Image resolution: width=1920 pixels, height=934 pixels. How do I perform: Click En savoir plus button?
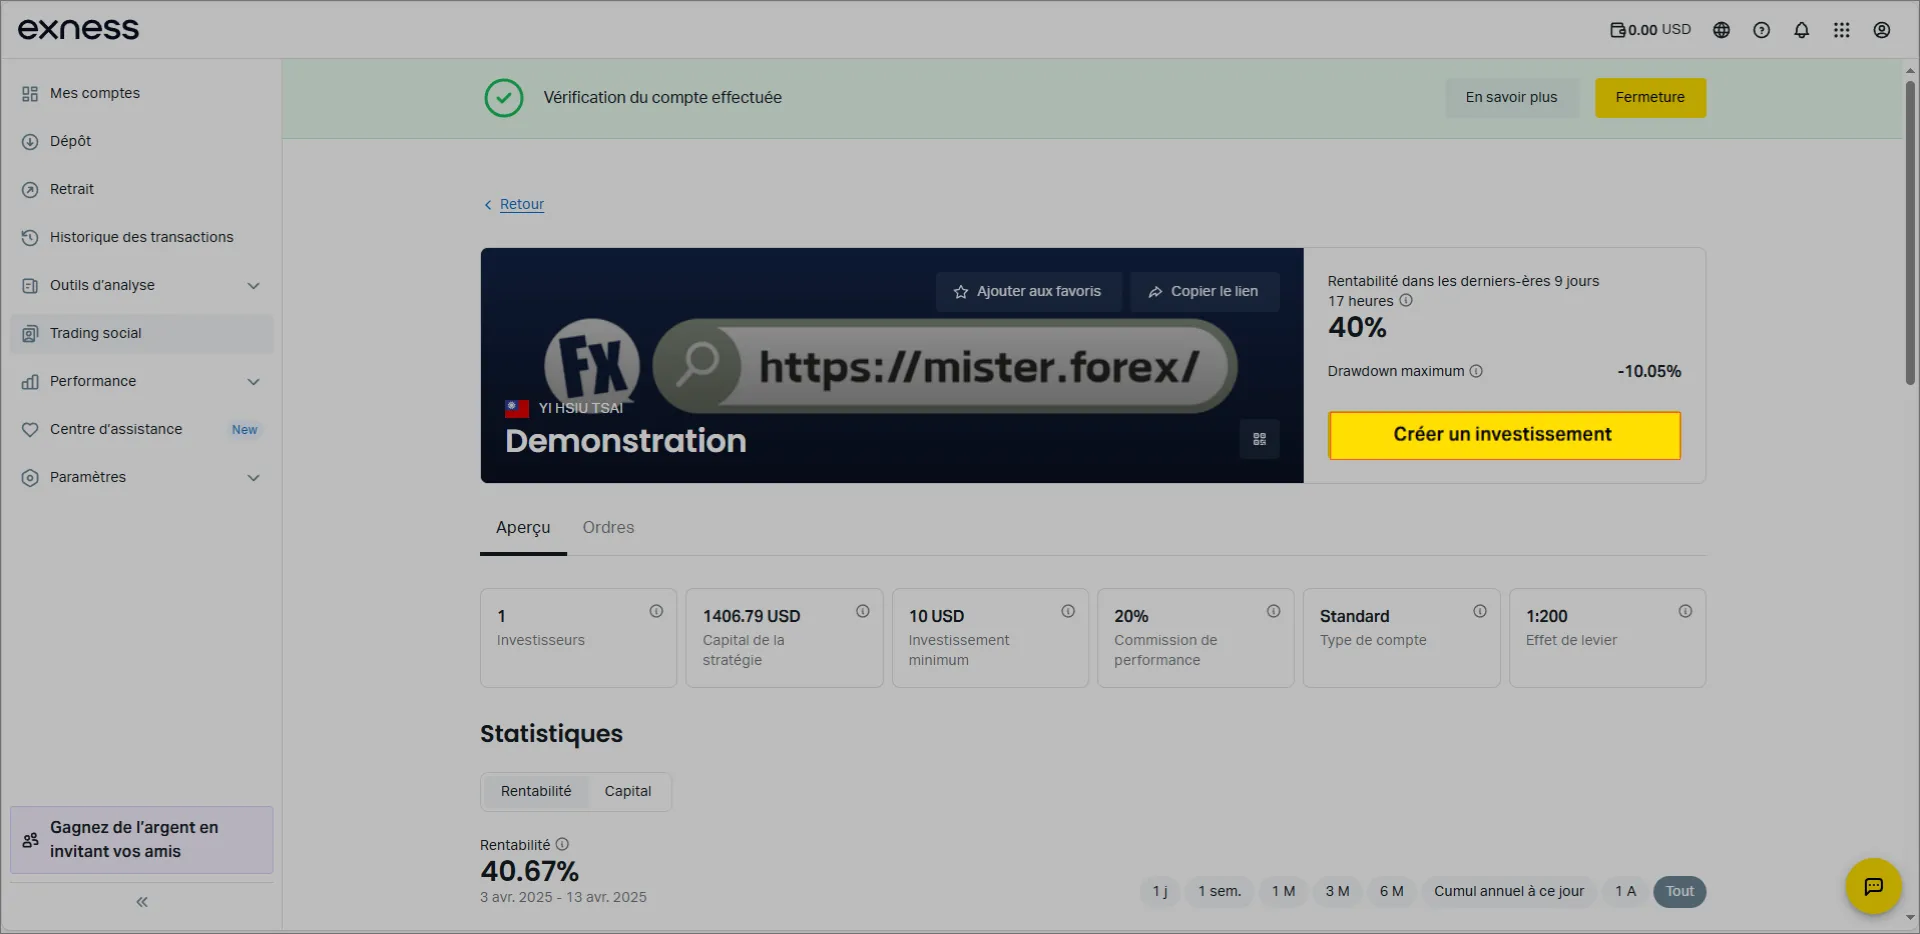click(1511, 97)
